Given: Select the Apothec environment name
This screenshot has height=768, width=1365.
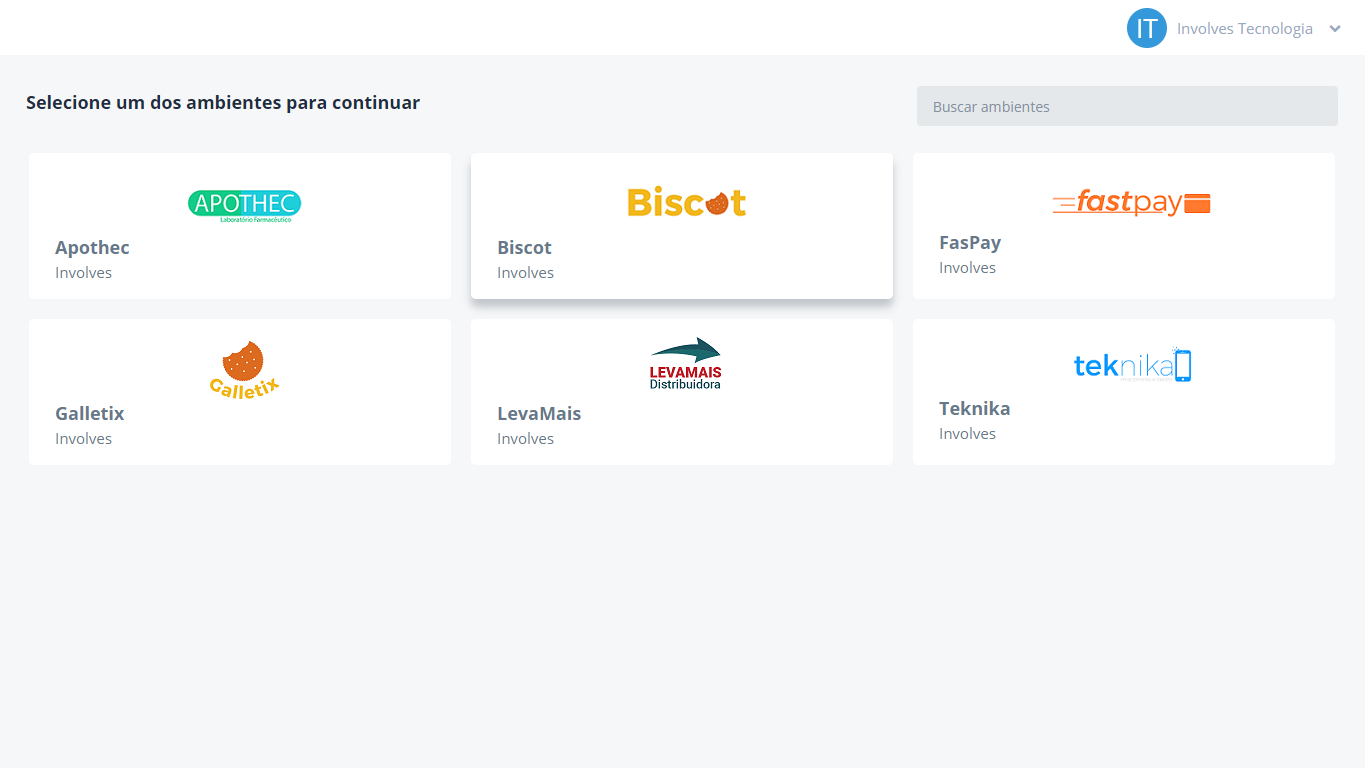Looking at the screenshot, I should 92,248.
